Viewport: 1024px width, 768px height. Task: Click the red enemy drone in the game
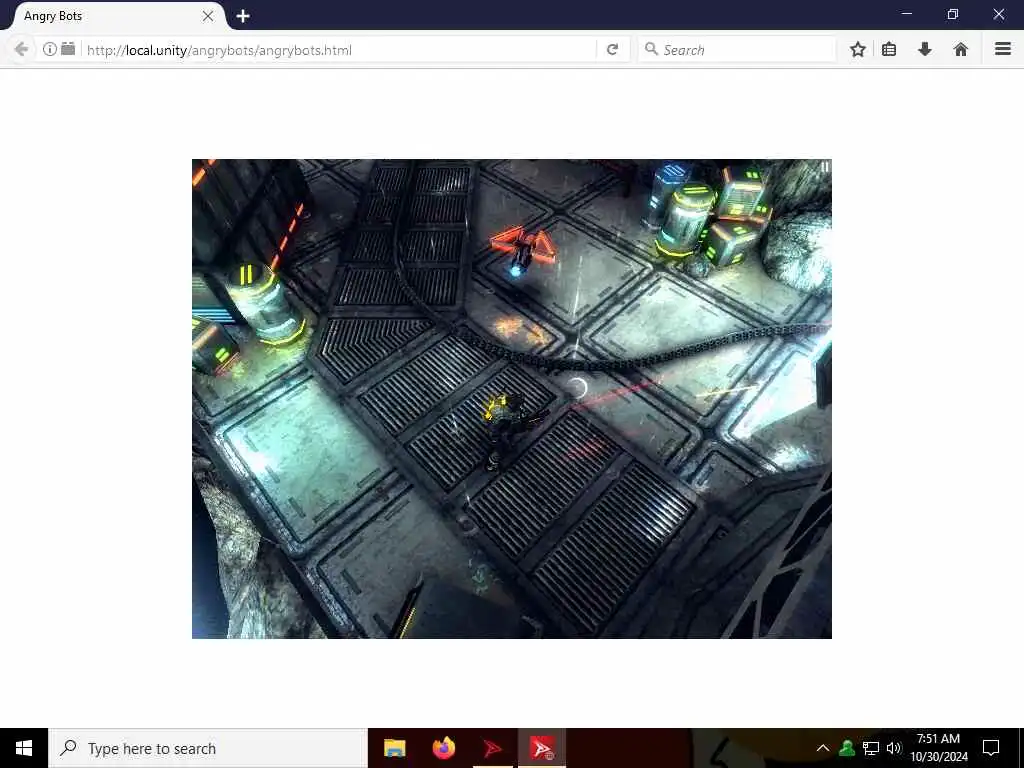[523, 249]
